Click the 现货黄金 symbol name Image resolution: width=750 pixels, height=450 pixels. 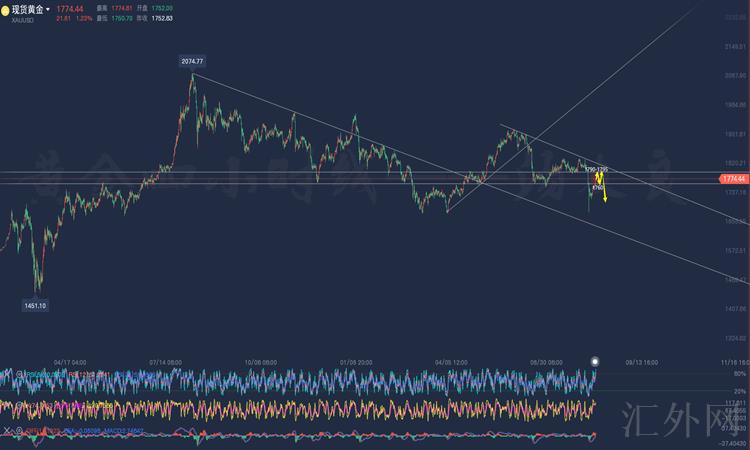pyautogui.click(x=28, y=9)
